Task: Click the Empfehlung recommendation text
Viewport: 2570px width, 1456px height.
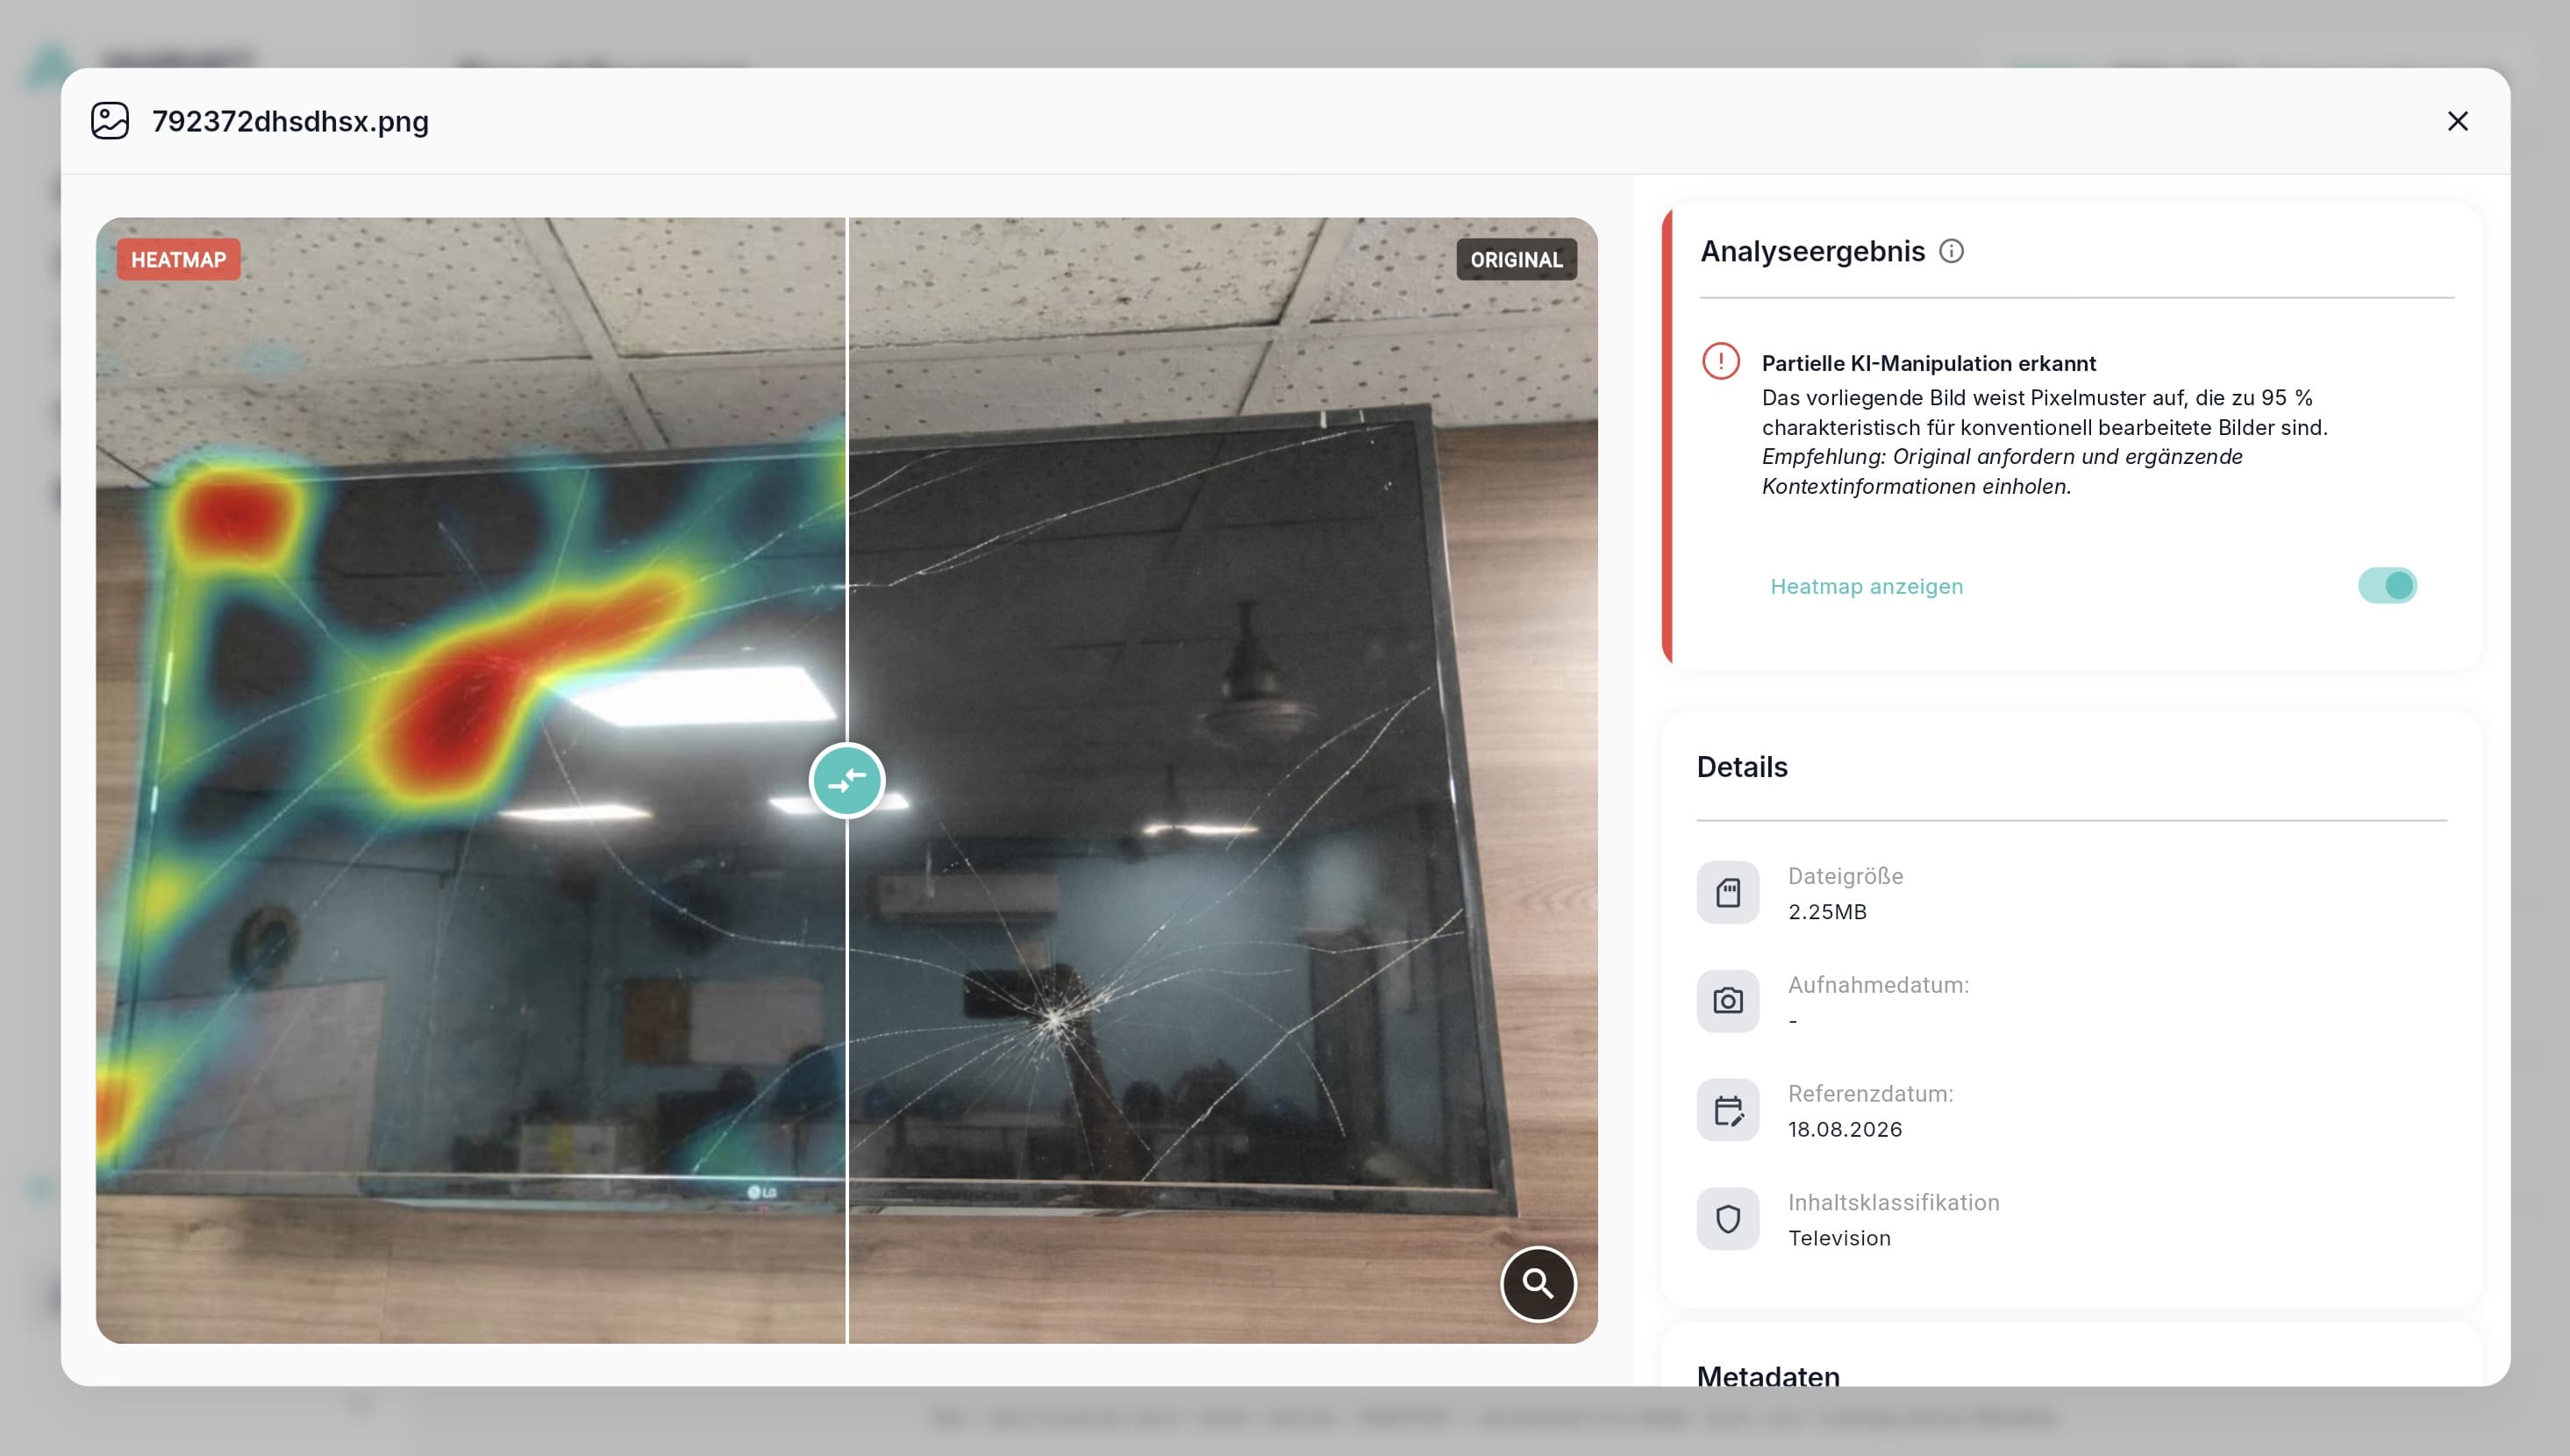Action: pos(2002,471)
